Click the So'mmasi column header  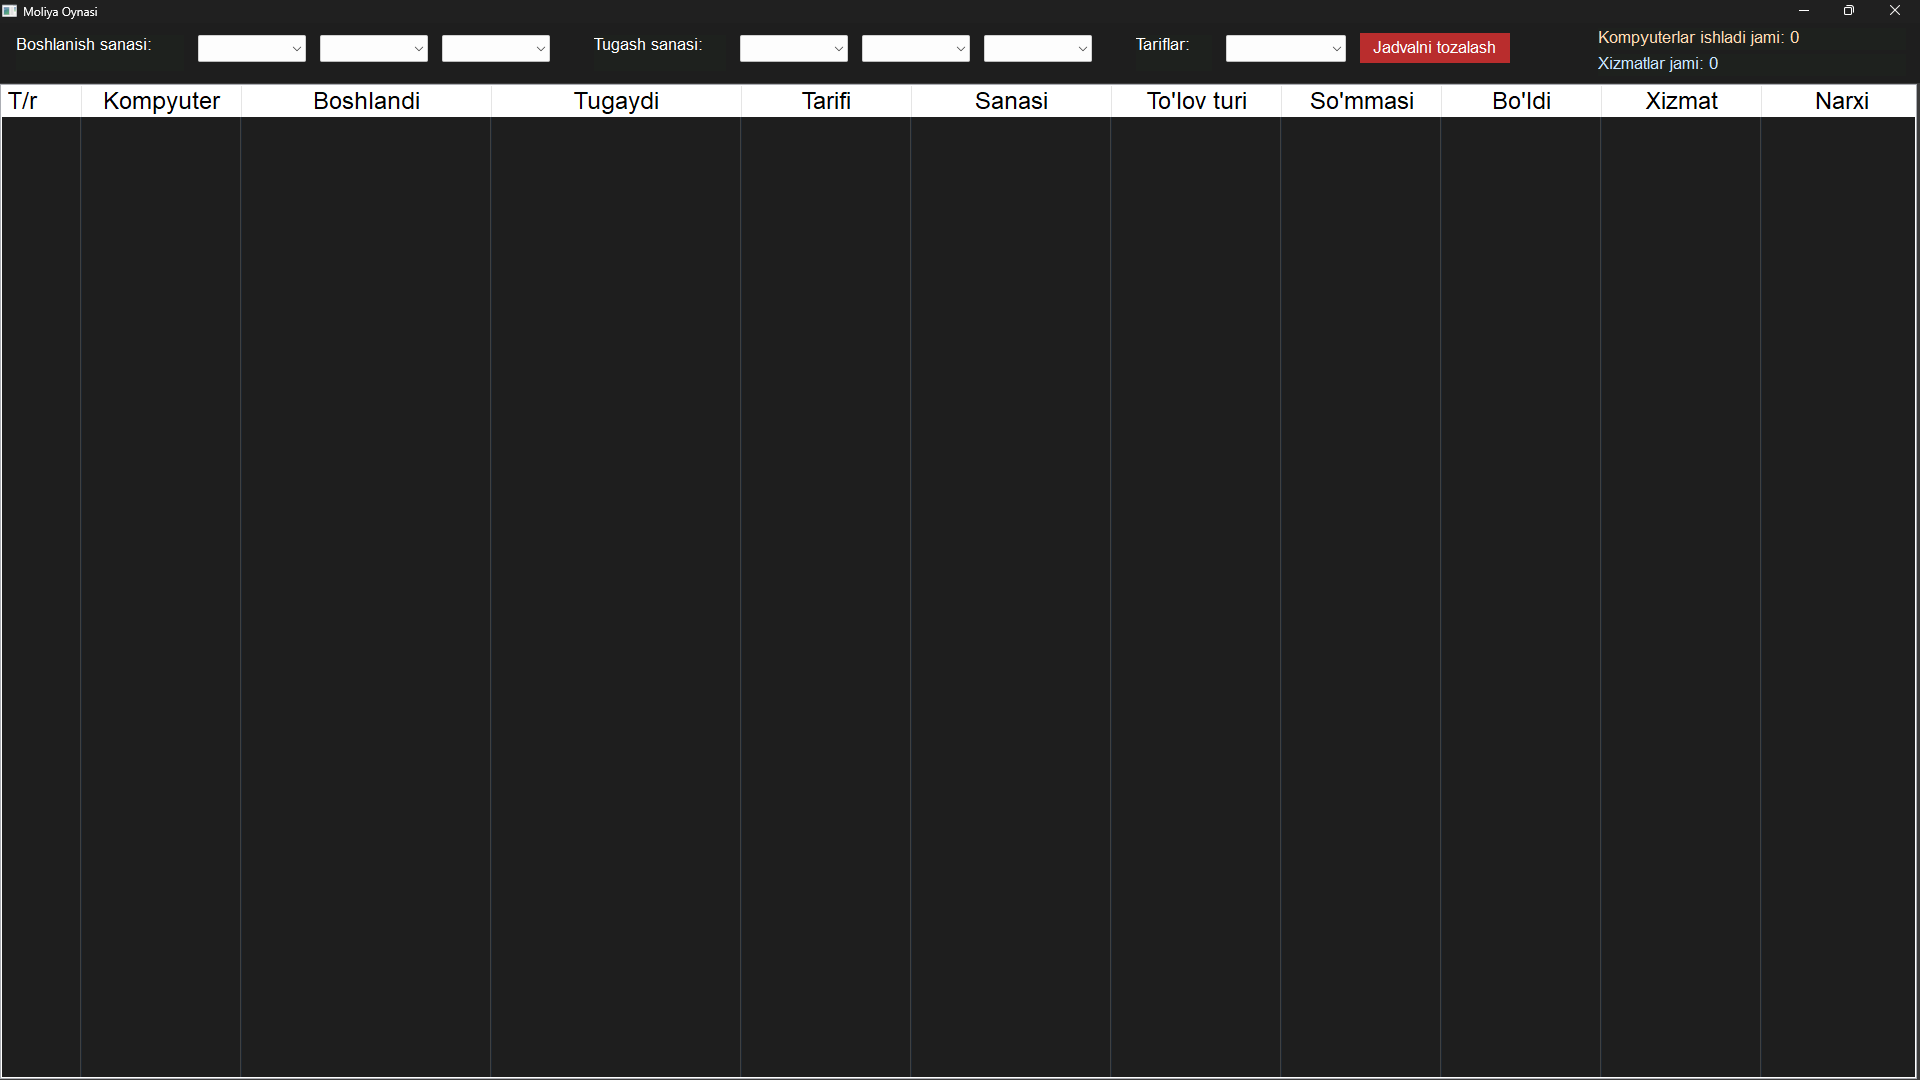1361,101
